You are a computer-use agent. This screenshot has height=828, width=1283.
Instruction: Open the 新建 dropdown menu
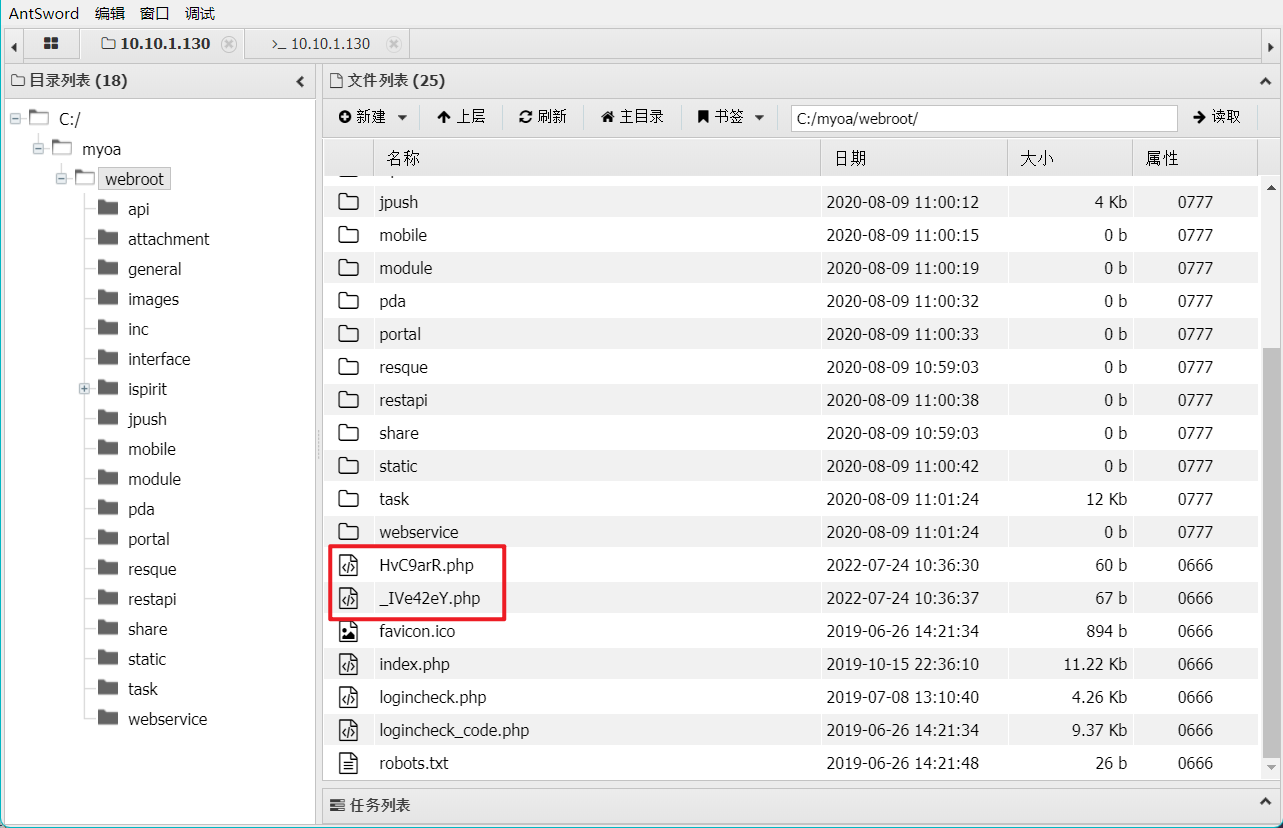[373, 117]
